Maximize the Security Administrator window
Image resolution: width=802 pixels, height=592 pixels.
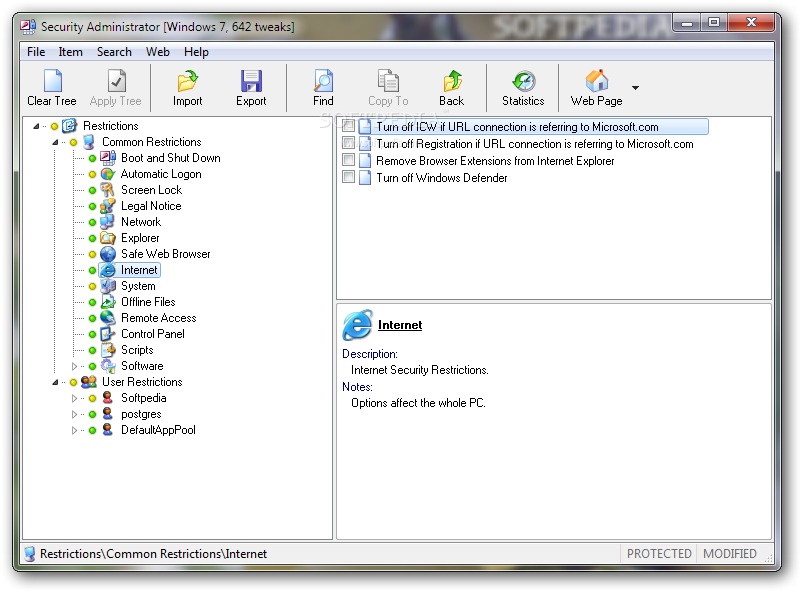[714, 23]
